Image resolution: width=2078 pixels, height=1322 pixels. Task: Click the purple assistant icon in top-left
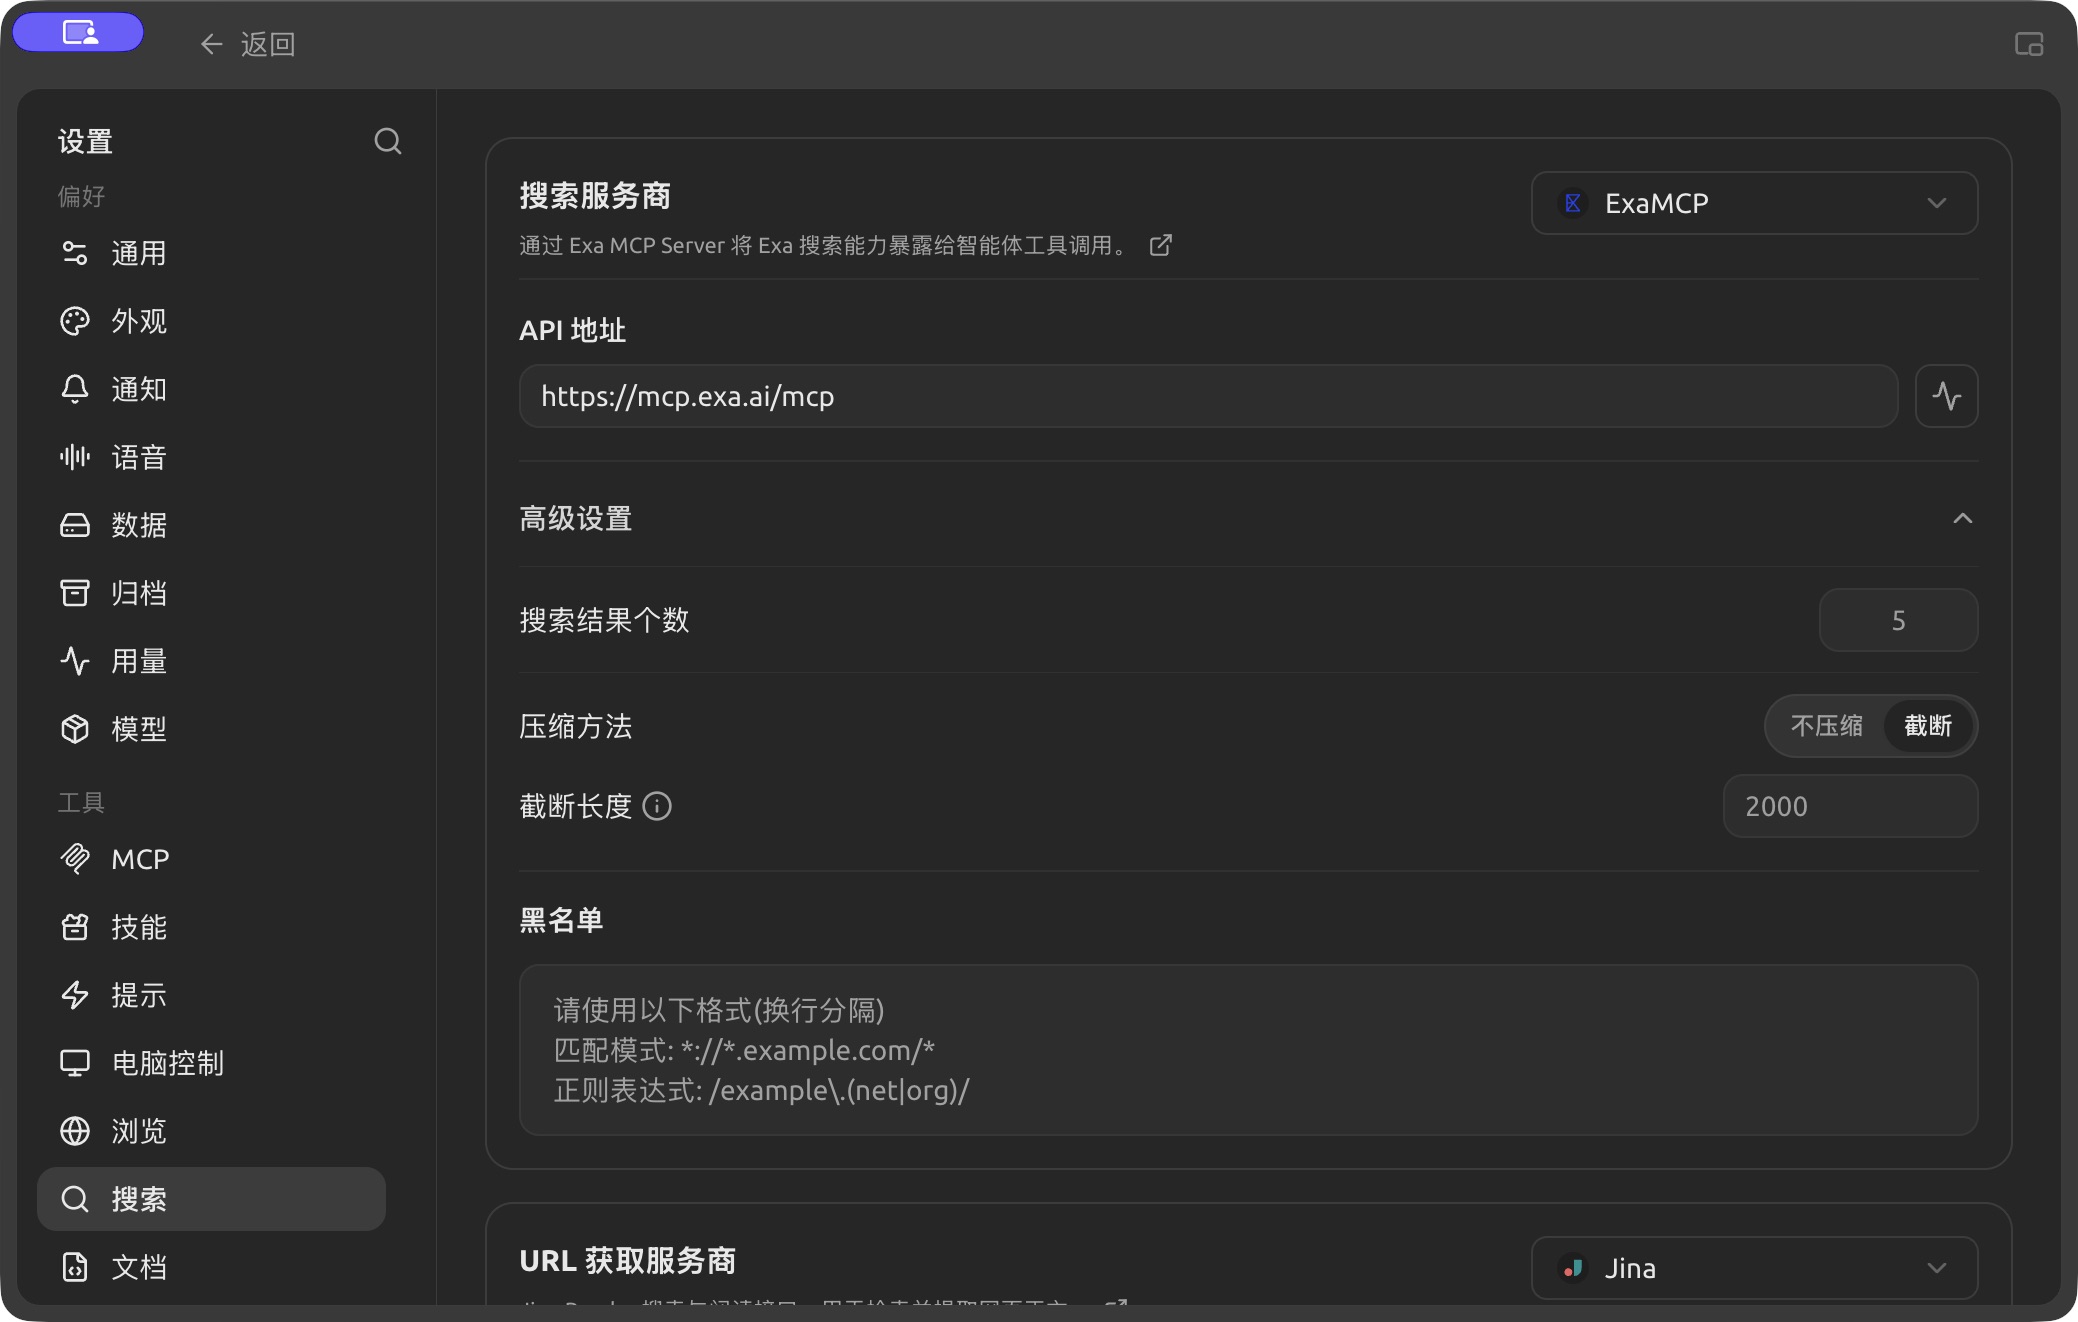click(x=78, y=33)
